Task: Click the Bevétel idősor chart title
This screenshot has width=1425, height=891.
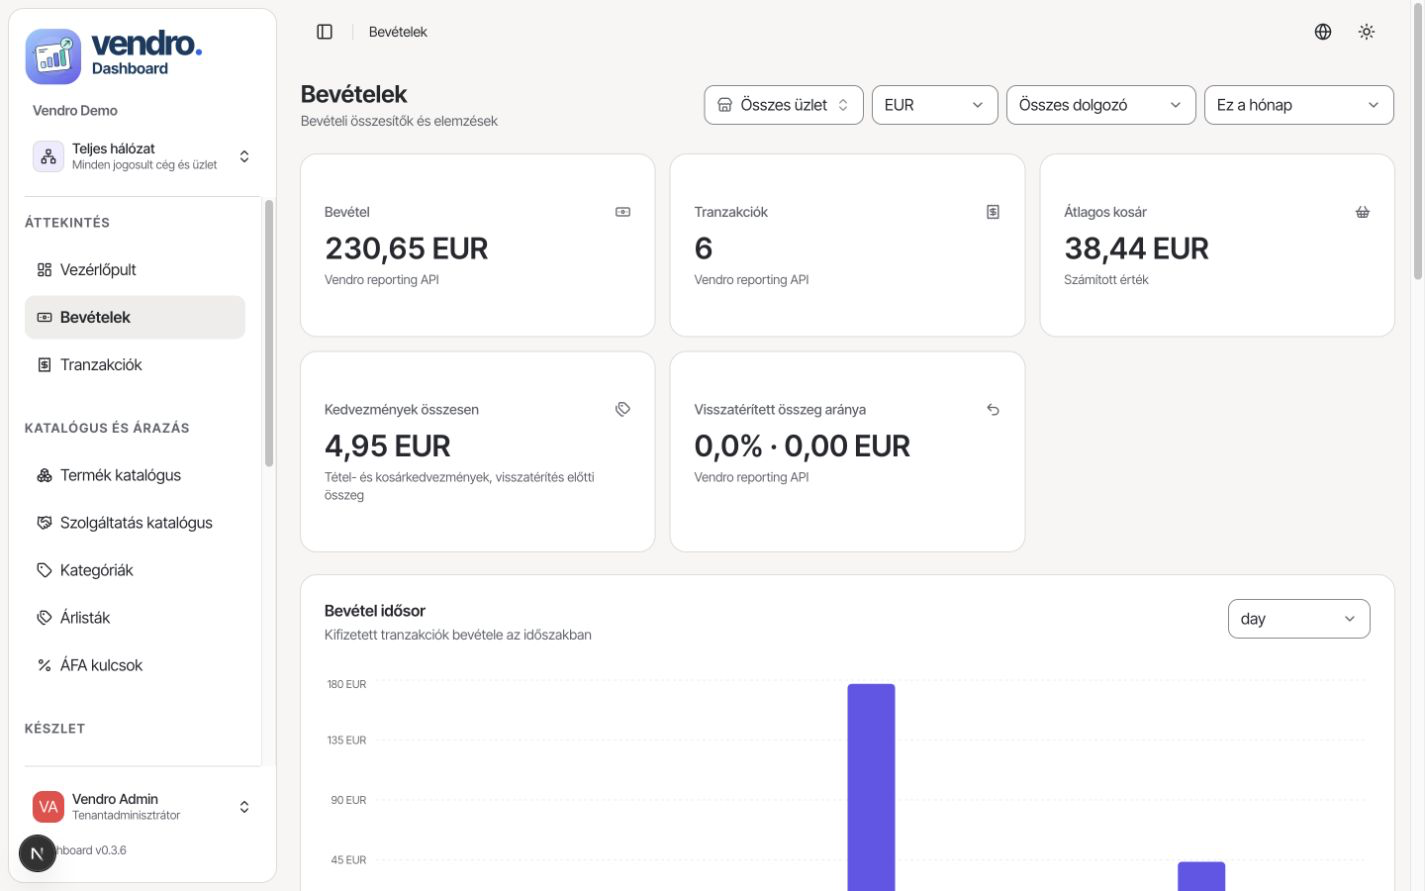Action: tap(375, 611)
